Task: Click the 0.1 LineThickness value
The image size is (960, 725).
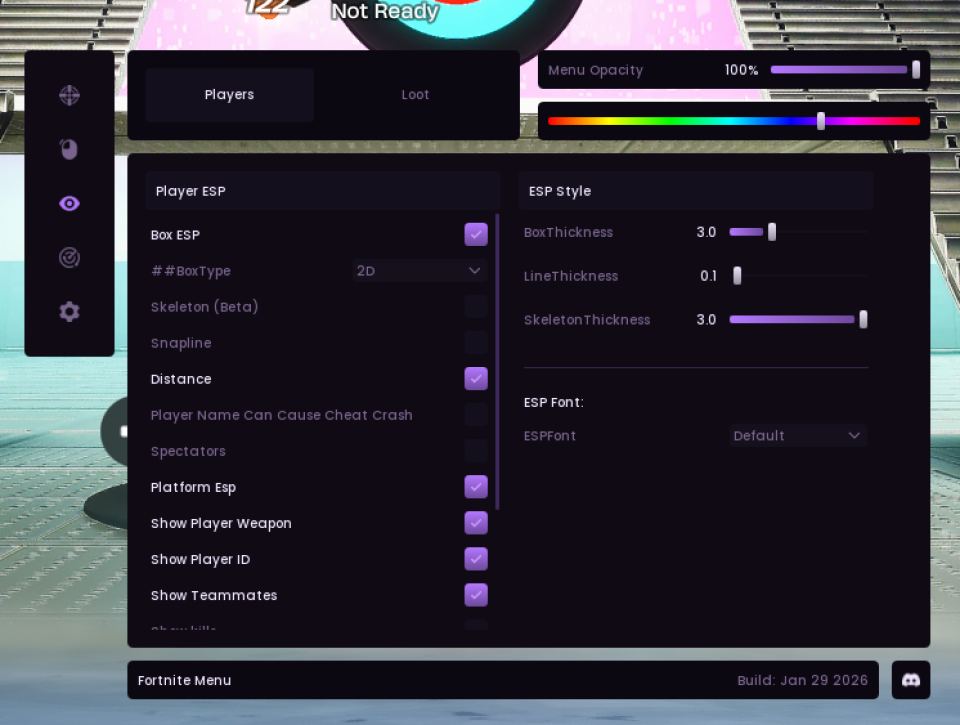Action: tap(708, 276)
